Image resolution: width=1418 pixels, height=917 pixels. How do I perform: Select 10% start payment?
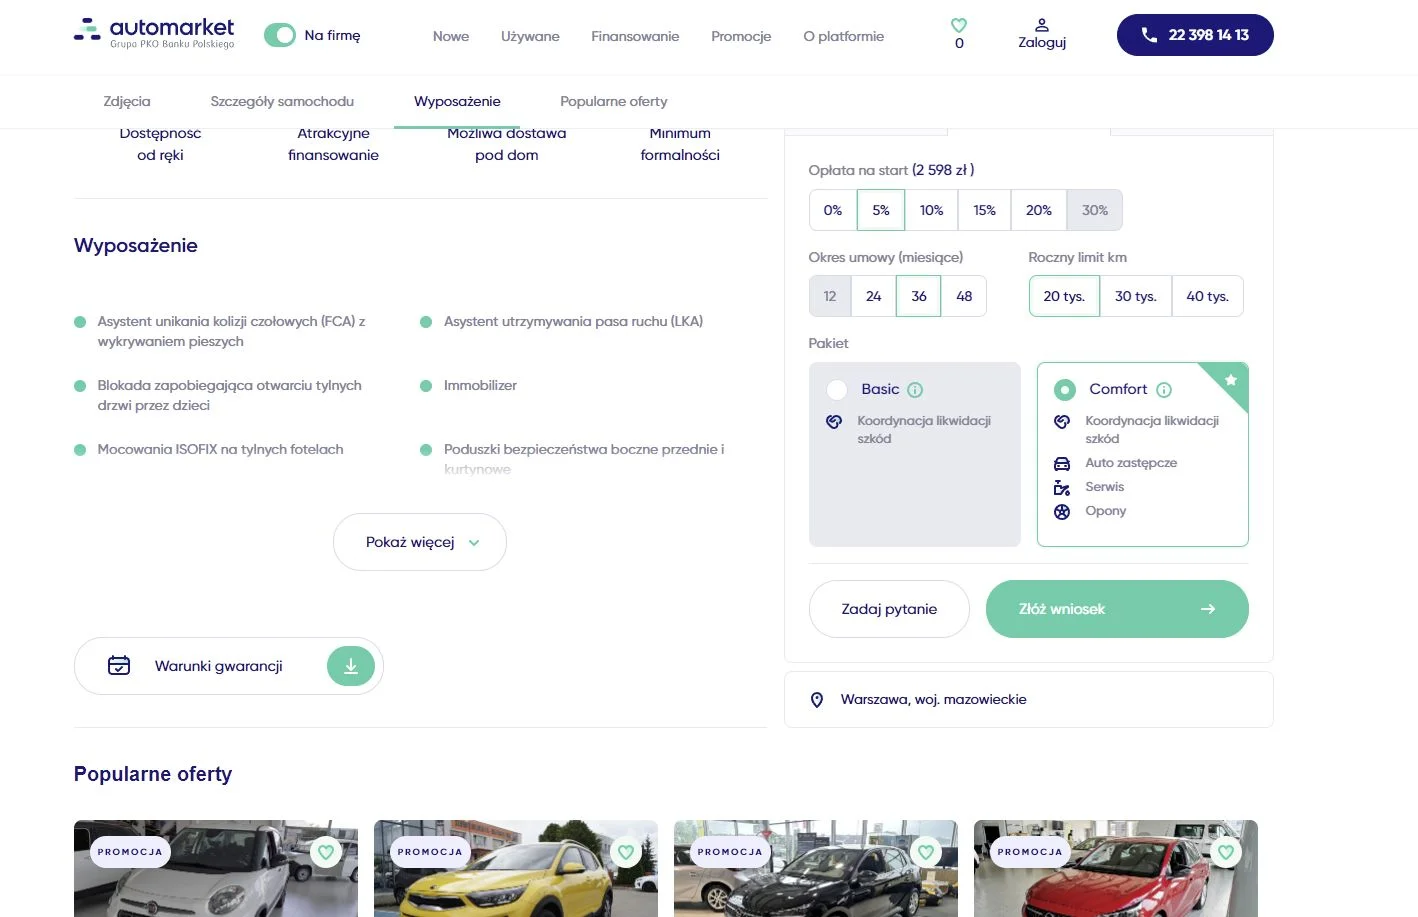[932, 210]
